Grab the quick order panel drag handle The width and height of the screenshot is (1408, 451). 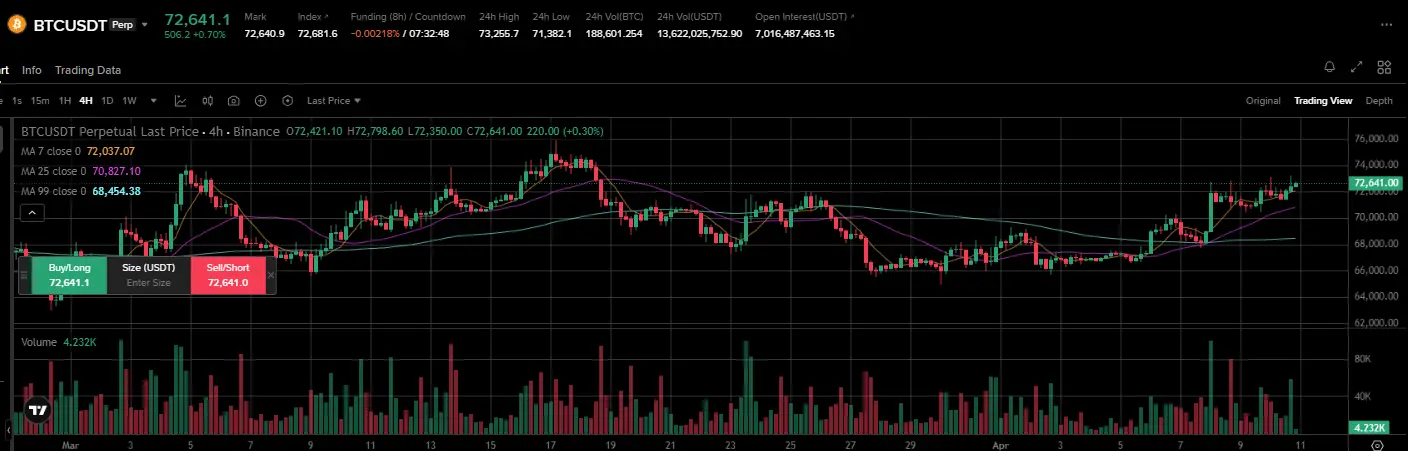pos(24,275)
